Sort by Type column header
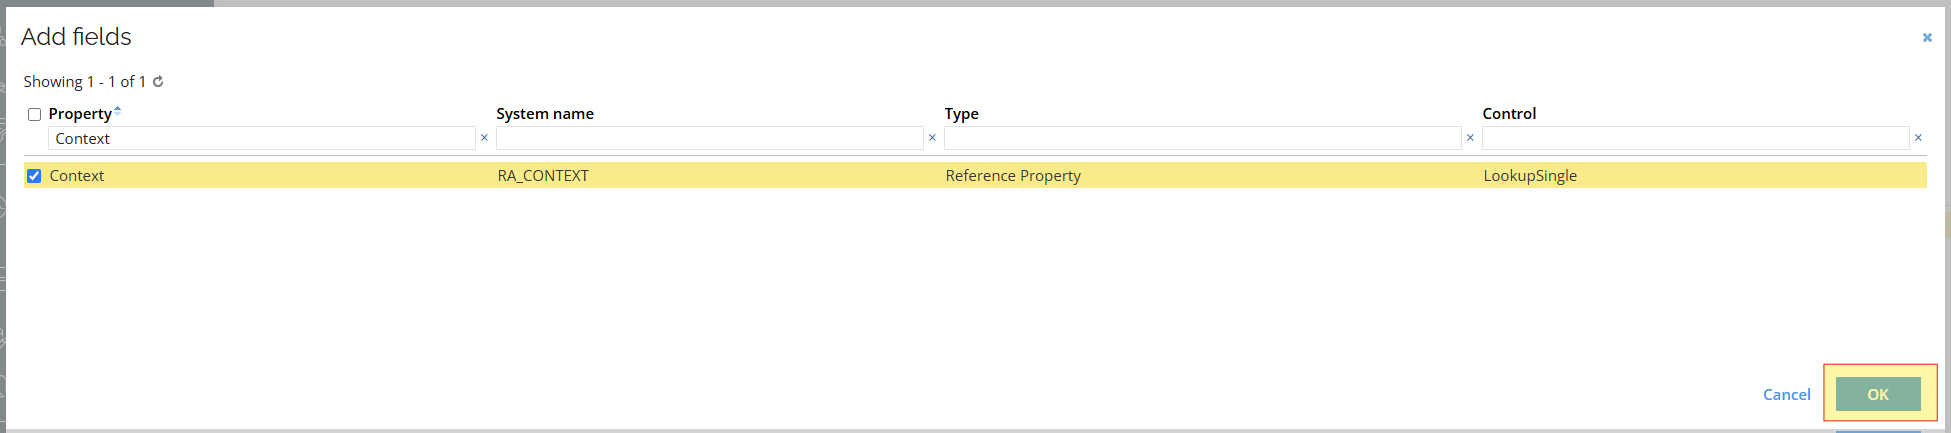This screenshot has height=433, width=1951. [x=961, y=114]
